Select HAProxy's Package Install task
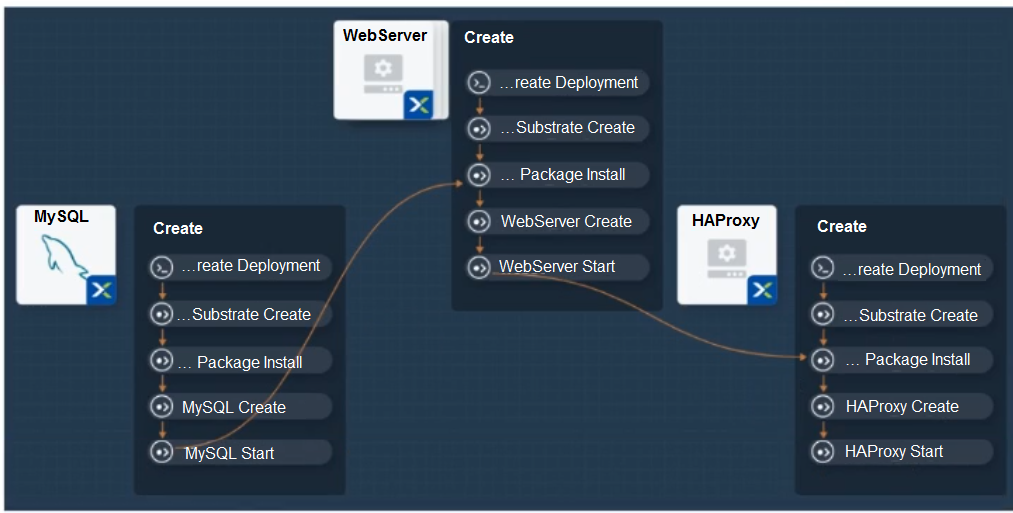 [x=901, y=359]
